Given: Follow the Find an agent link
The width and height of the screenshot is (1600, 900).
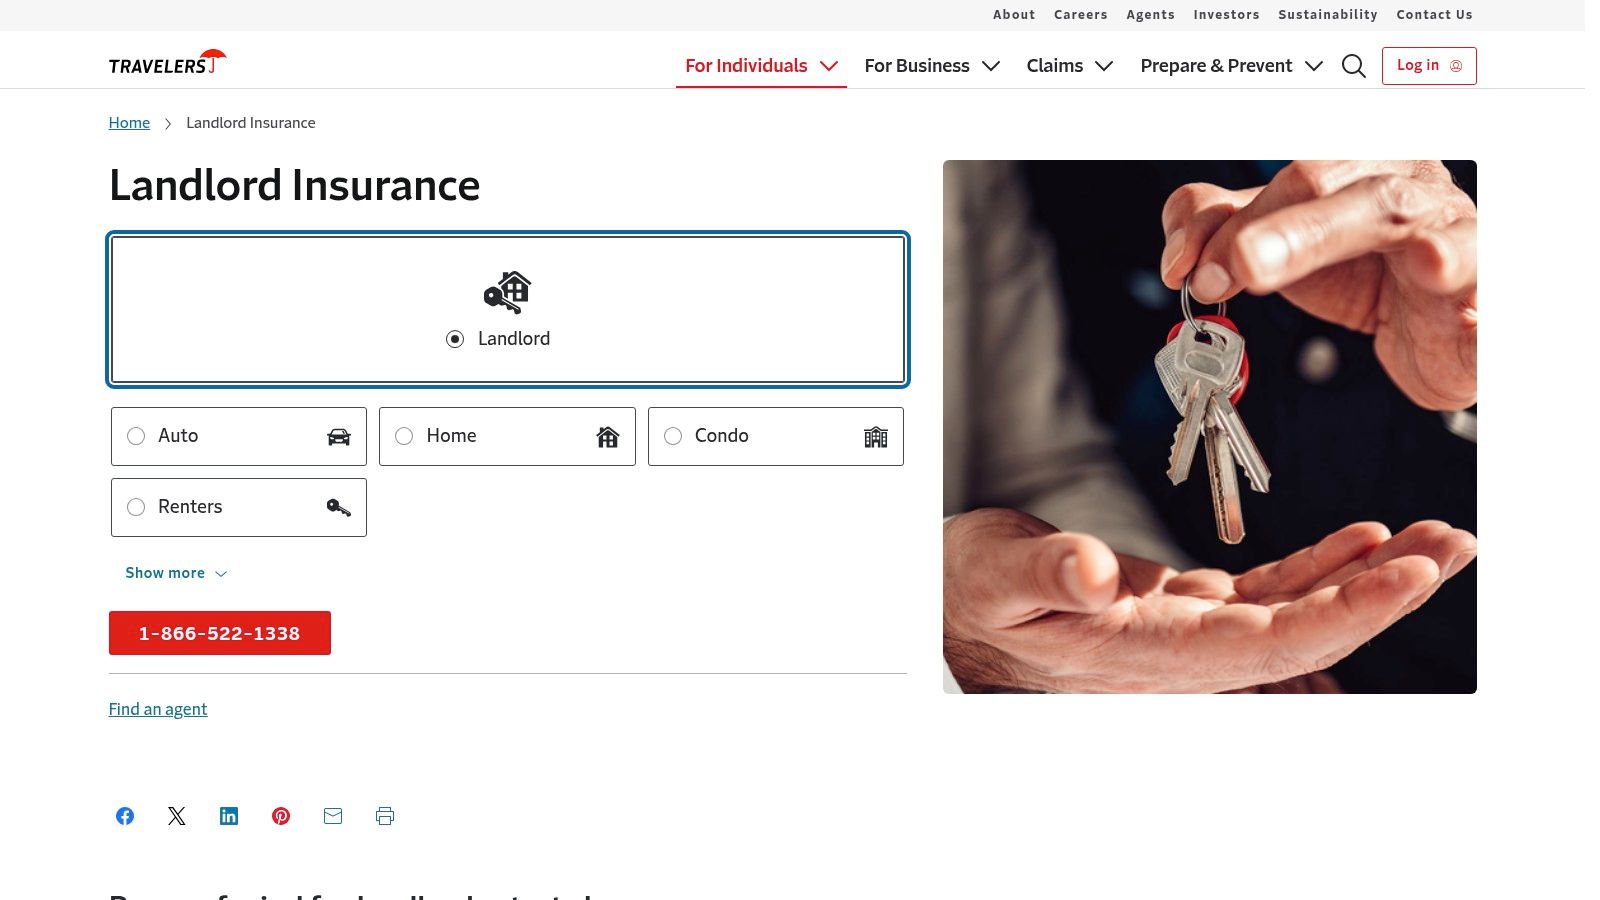Looking at the screenshot, I should (x=158, y=709).
